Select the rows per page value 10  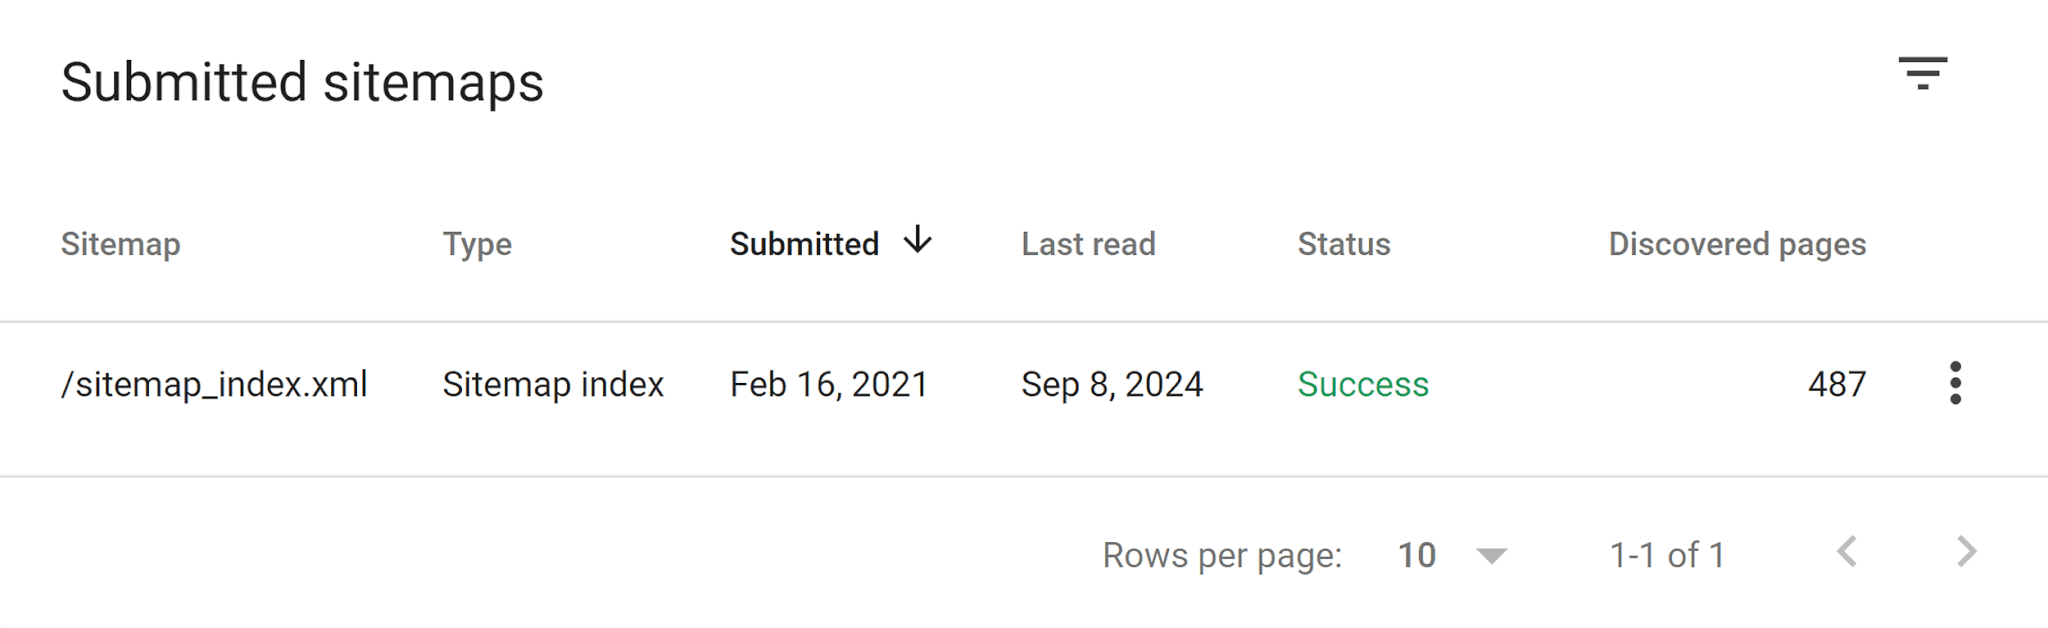point(1416,555)
